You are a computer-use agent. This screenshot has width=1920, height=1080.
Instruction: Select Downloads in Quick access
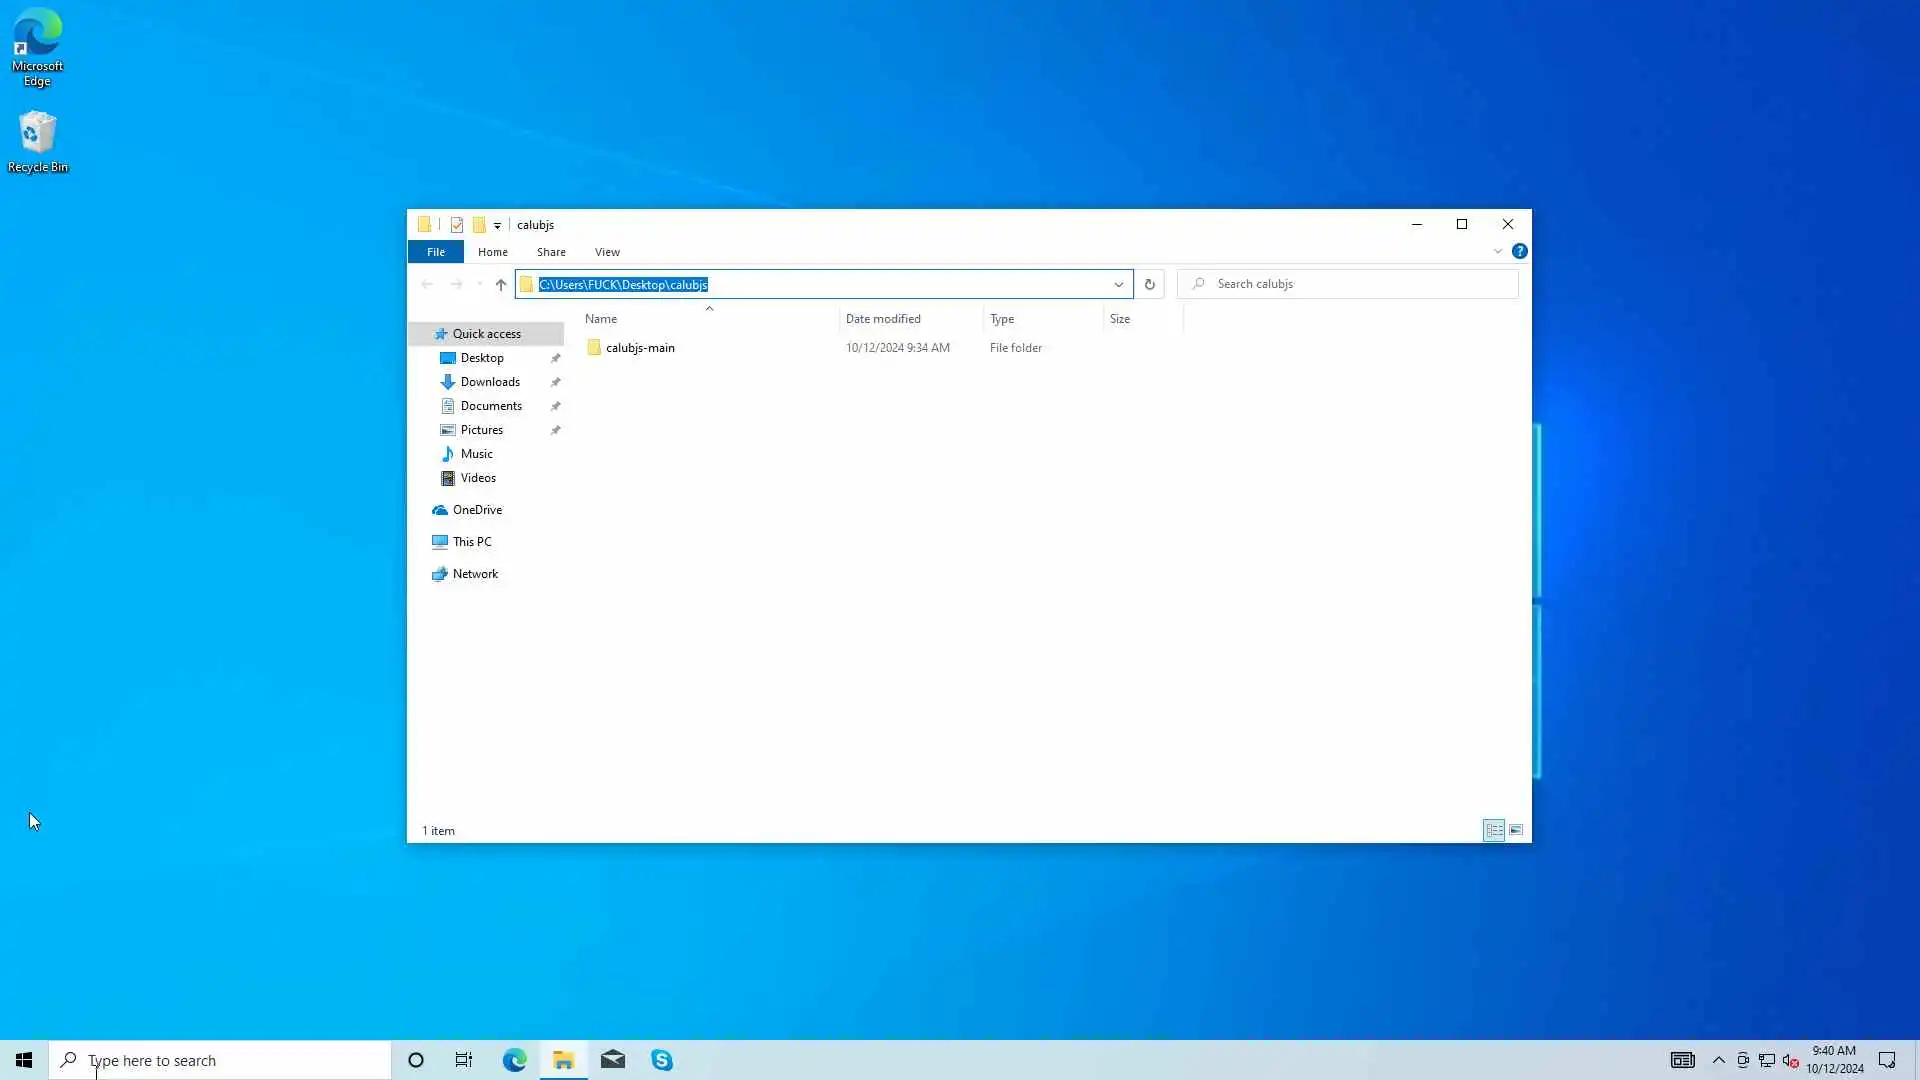click(490, 382)
